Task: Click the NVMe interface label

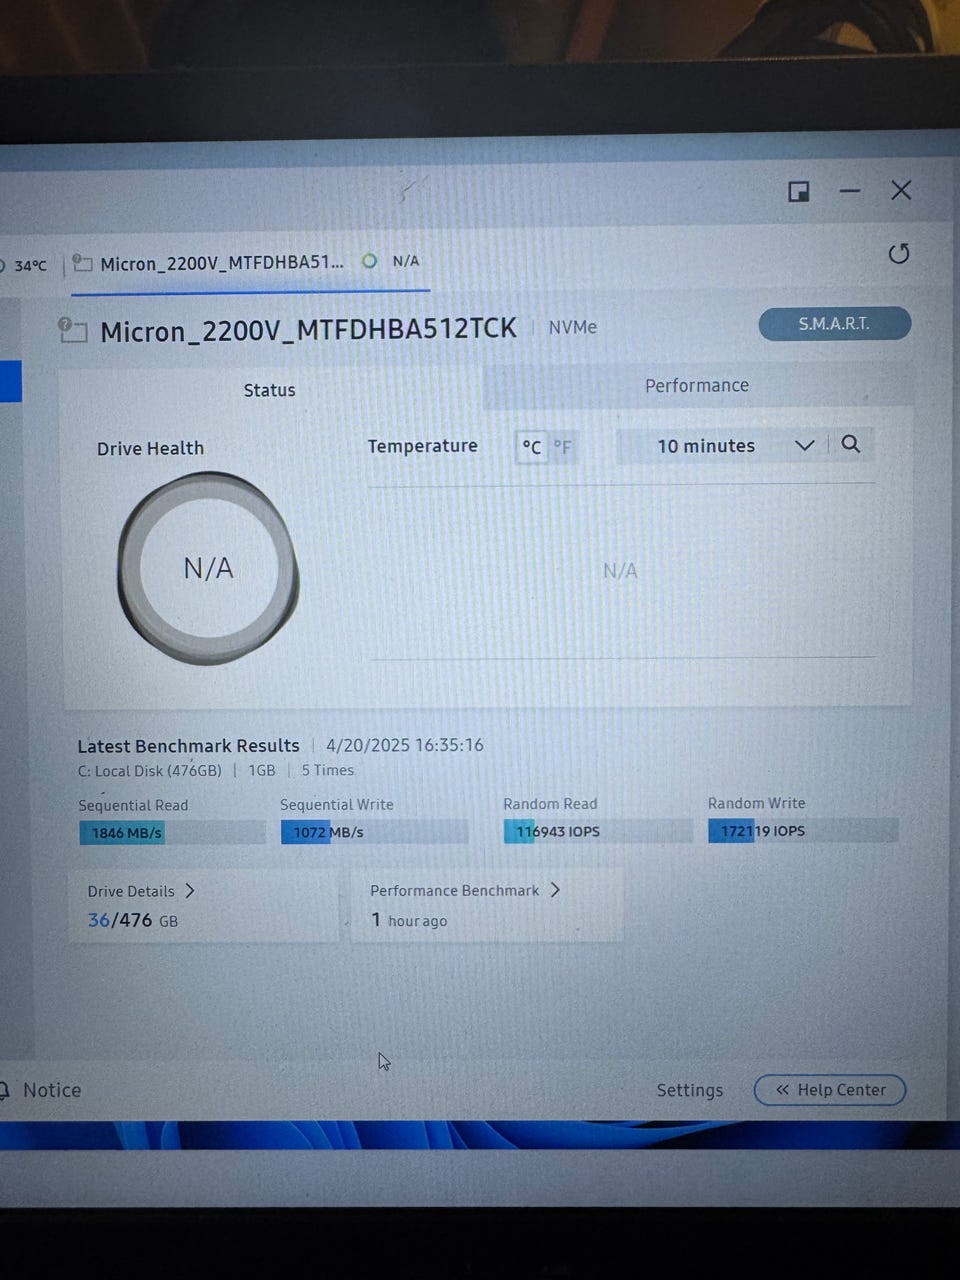Action: tap(573, 327)
